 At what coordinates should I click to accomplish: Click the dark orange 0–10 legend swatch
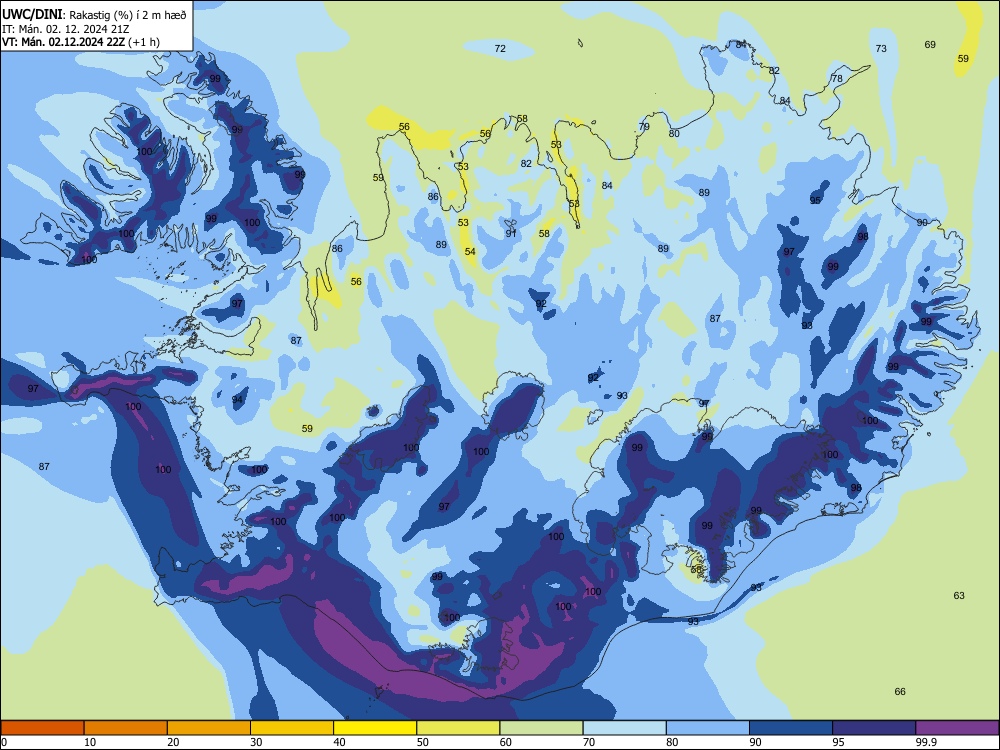click(x=42, y=728)
